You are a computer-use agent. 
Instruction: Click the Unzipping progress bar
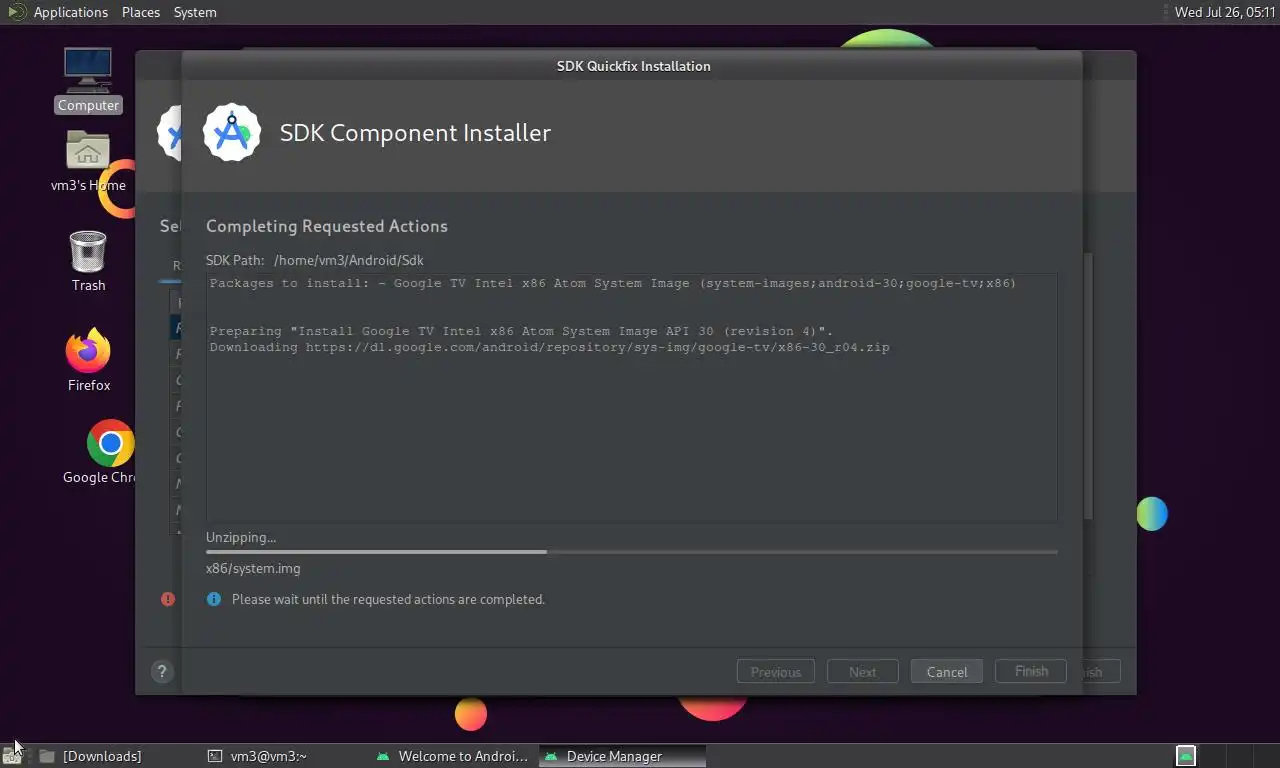(631, 551)
